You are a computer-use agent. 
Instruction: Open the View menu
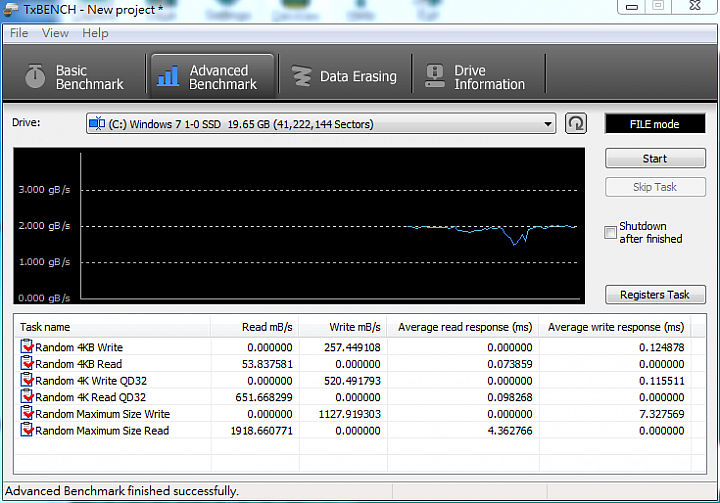(55, 33)
